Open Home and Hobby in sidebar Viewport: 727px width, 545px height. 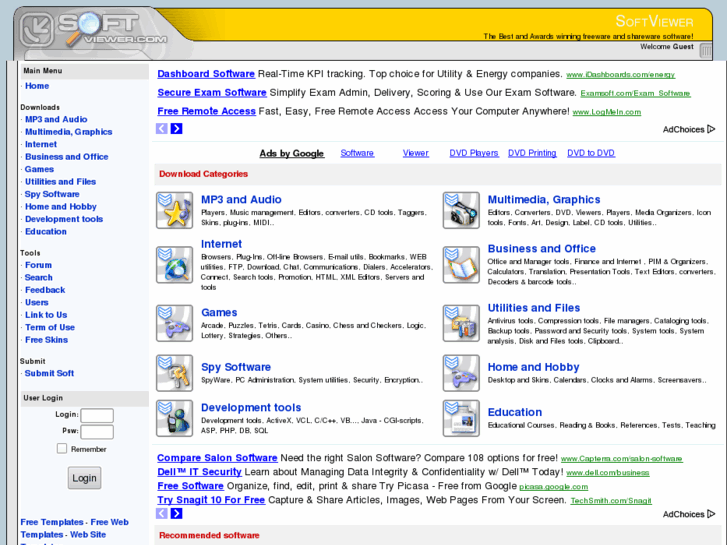(x=61, y=207)
